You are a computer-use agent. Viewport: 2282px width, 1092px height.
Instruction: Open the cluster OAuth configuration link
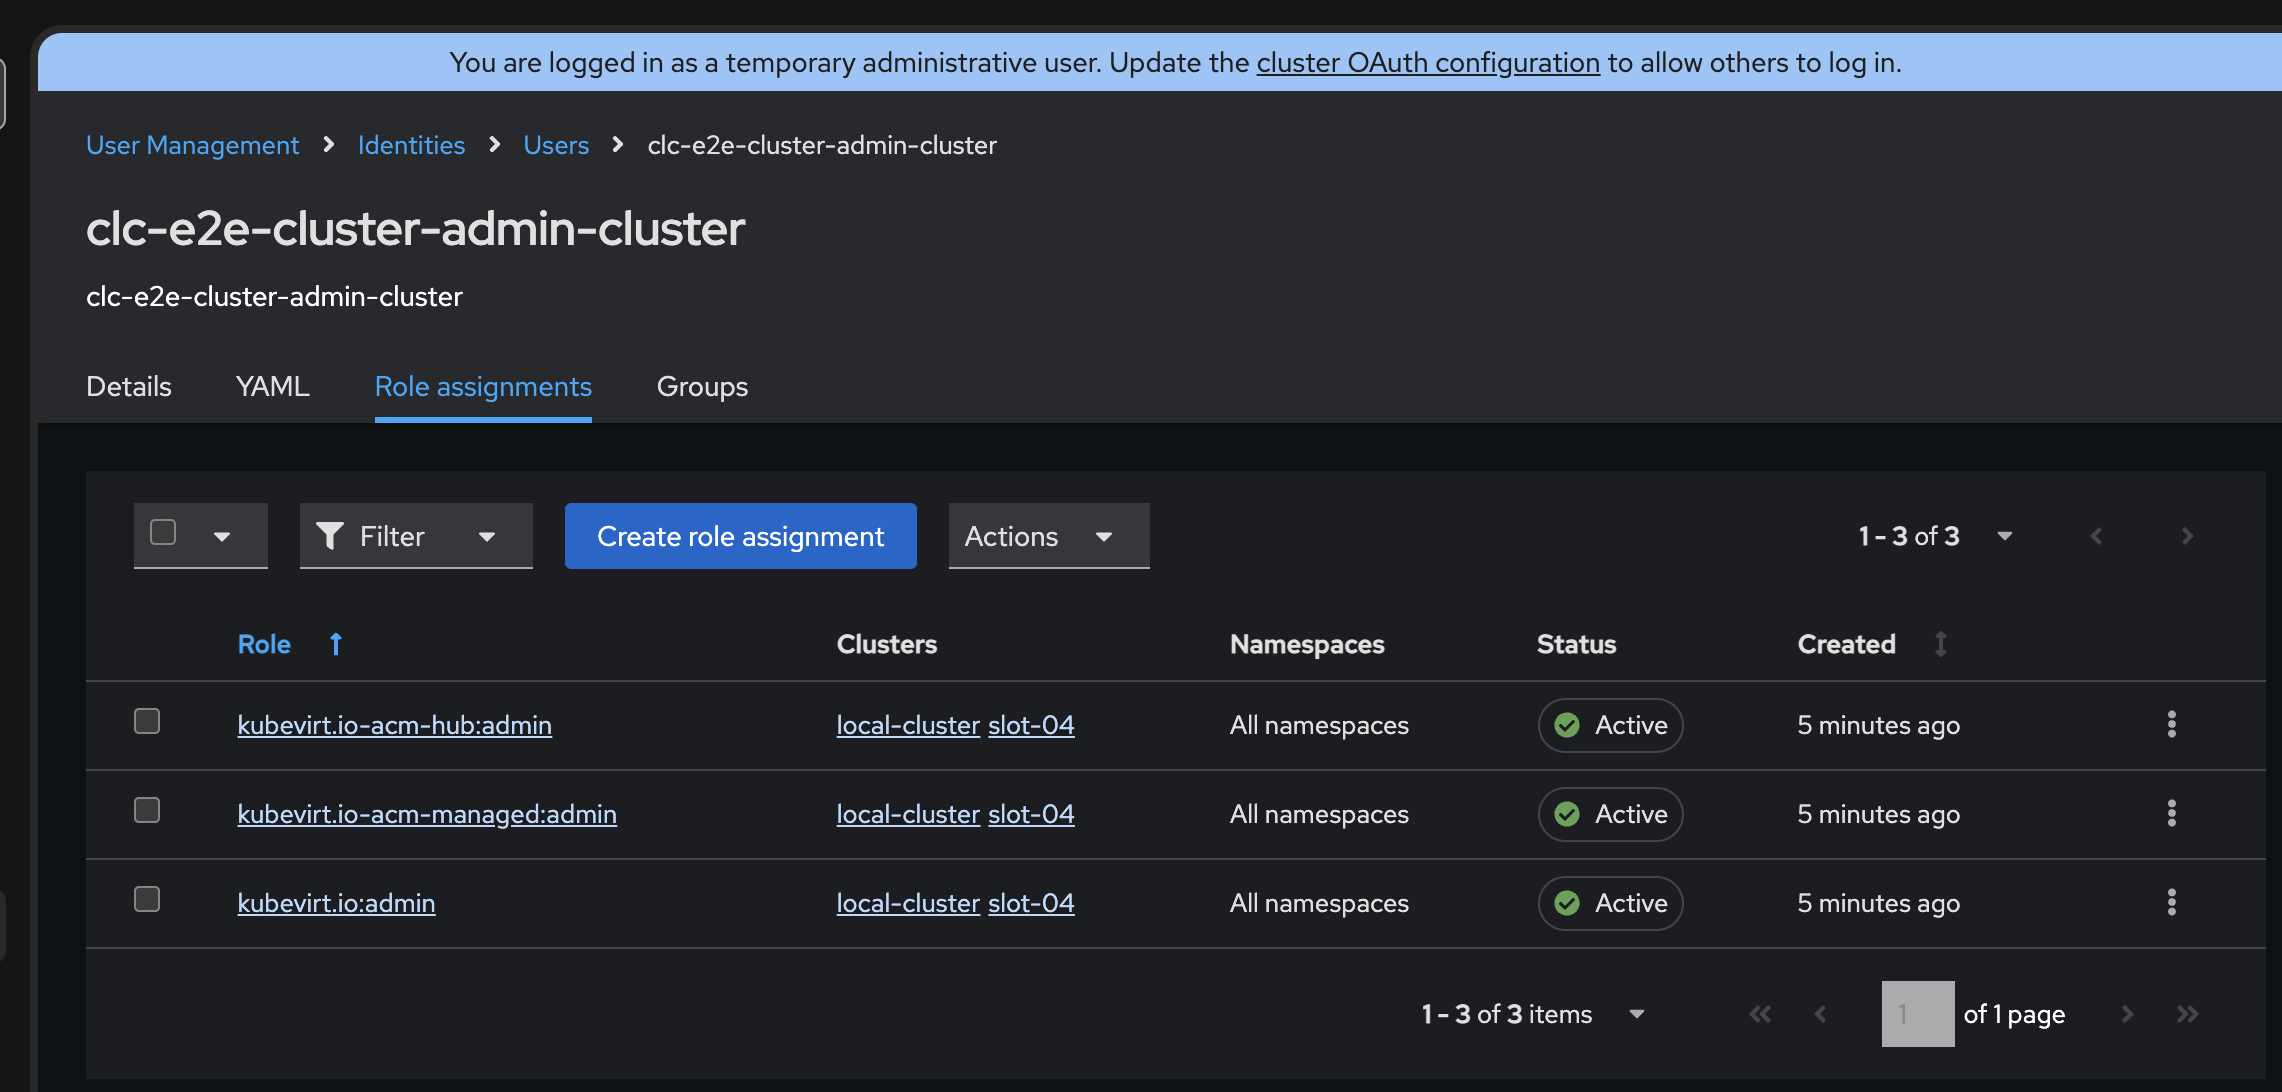coord(1427,62)
